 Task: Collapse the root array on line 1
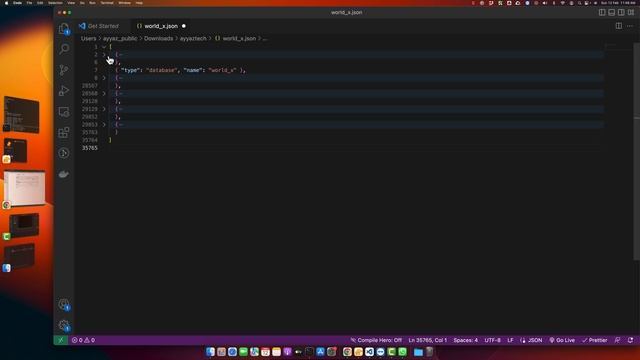coord(104,47)
